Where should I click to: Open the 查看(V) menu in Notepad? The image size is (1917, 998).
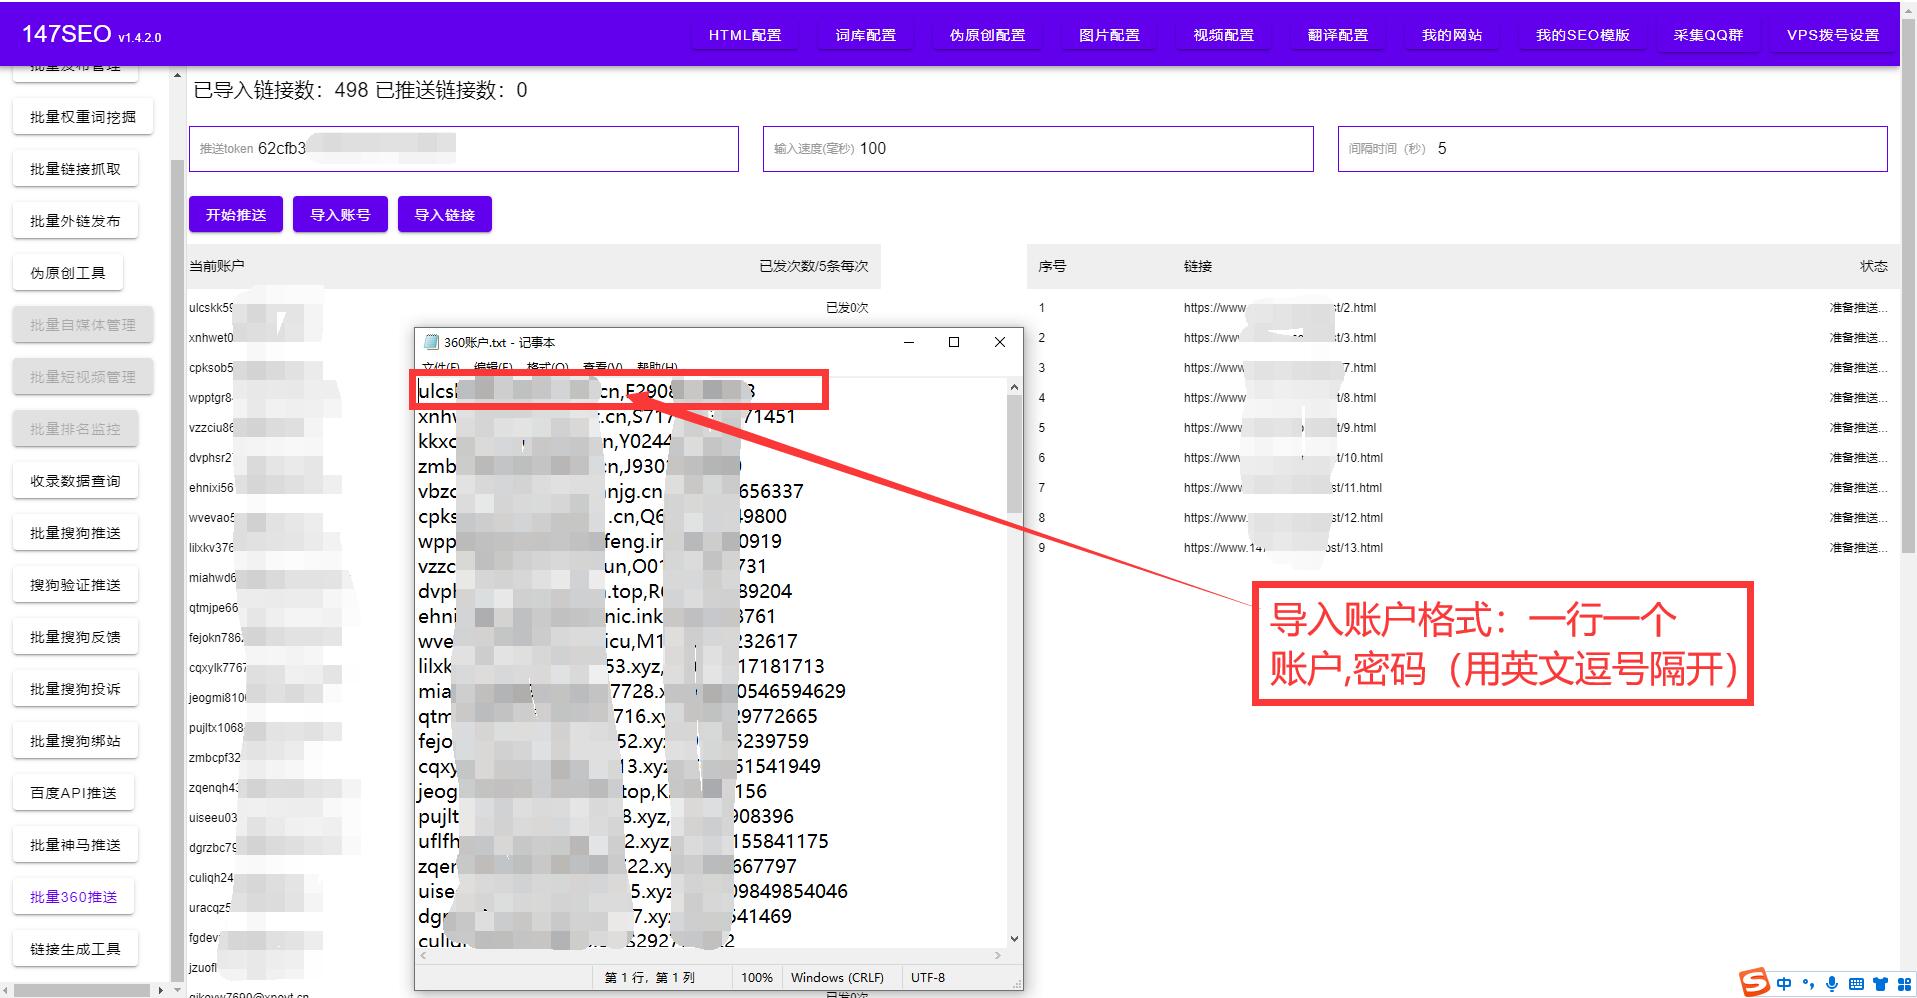click(x=600, y=366)
